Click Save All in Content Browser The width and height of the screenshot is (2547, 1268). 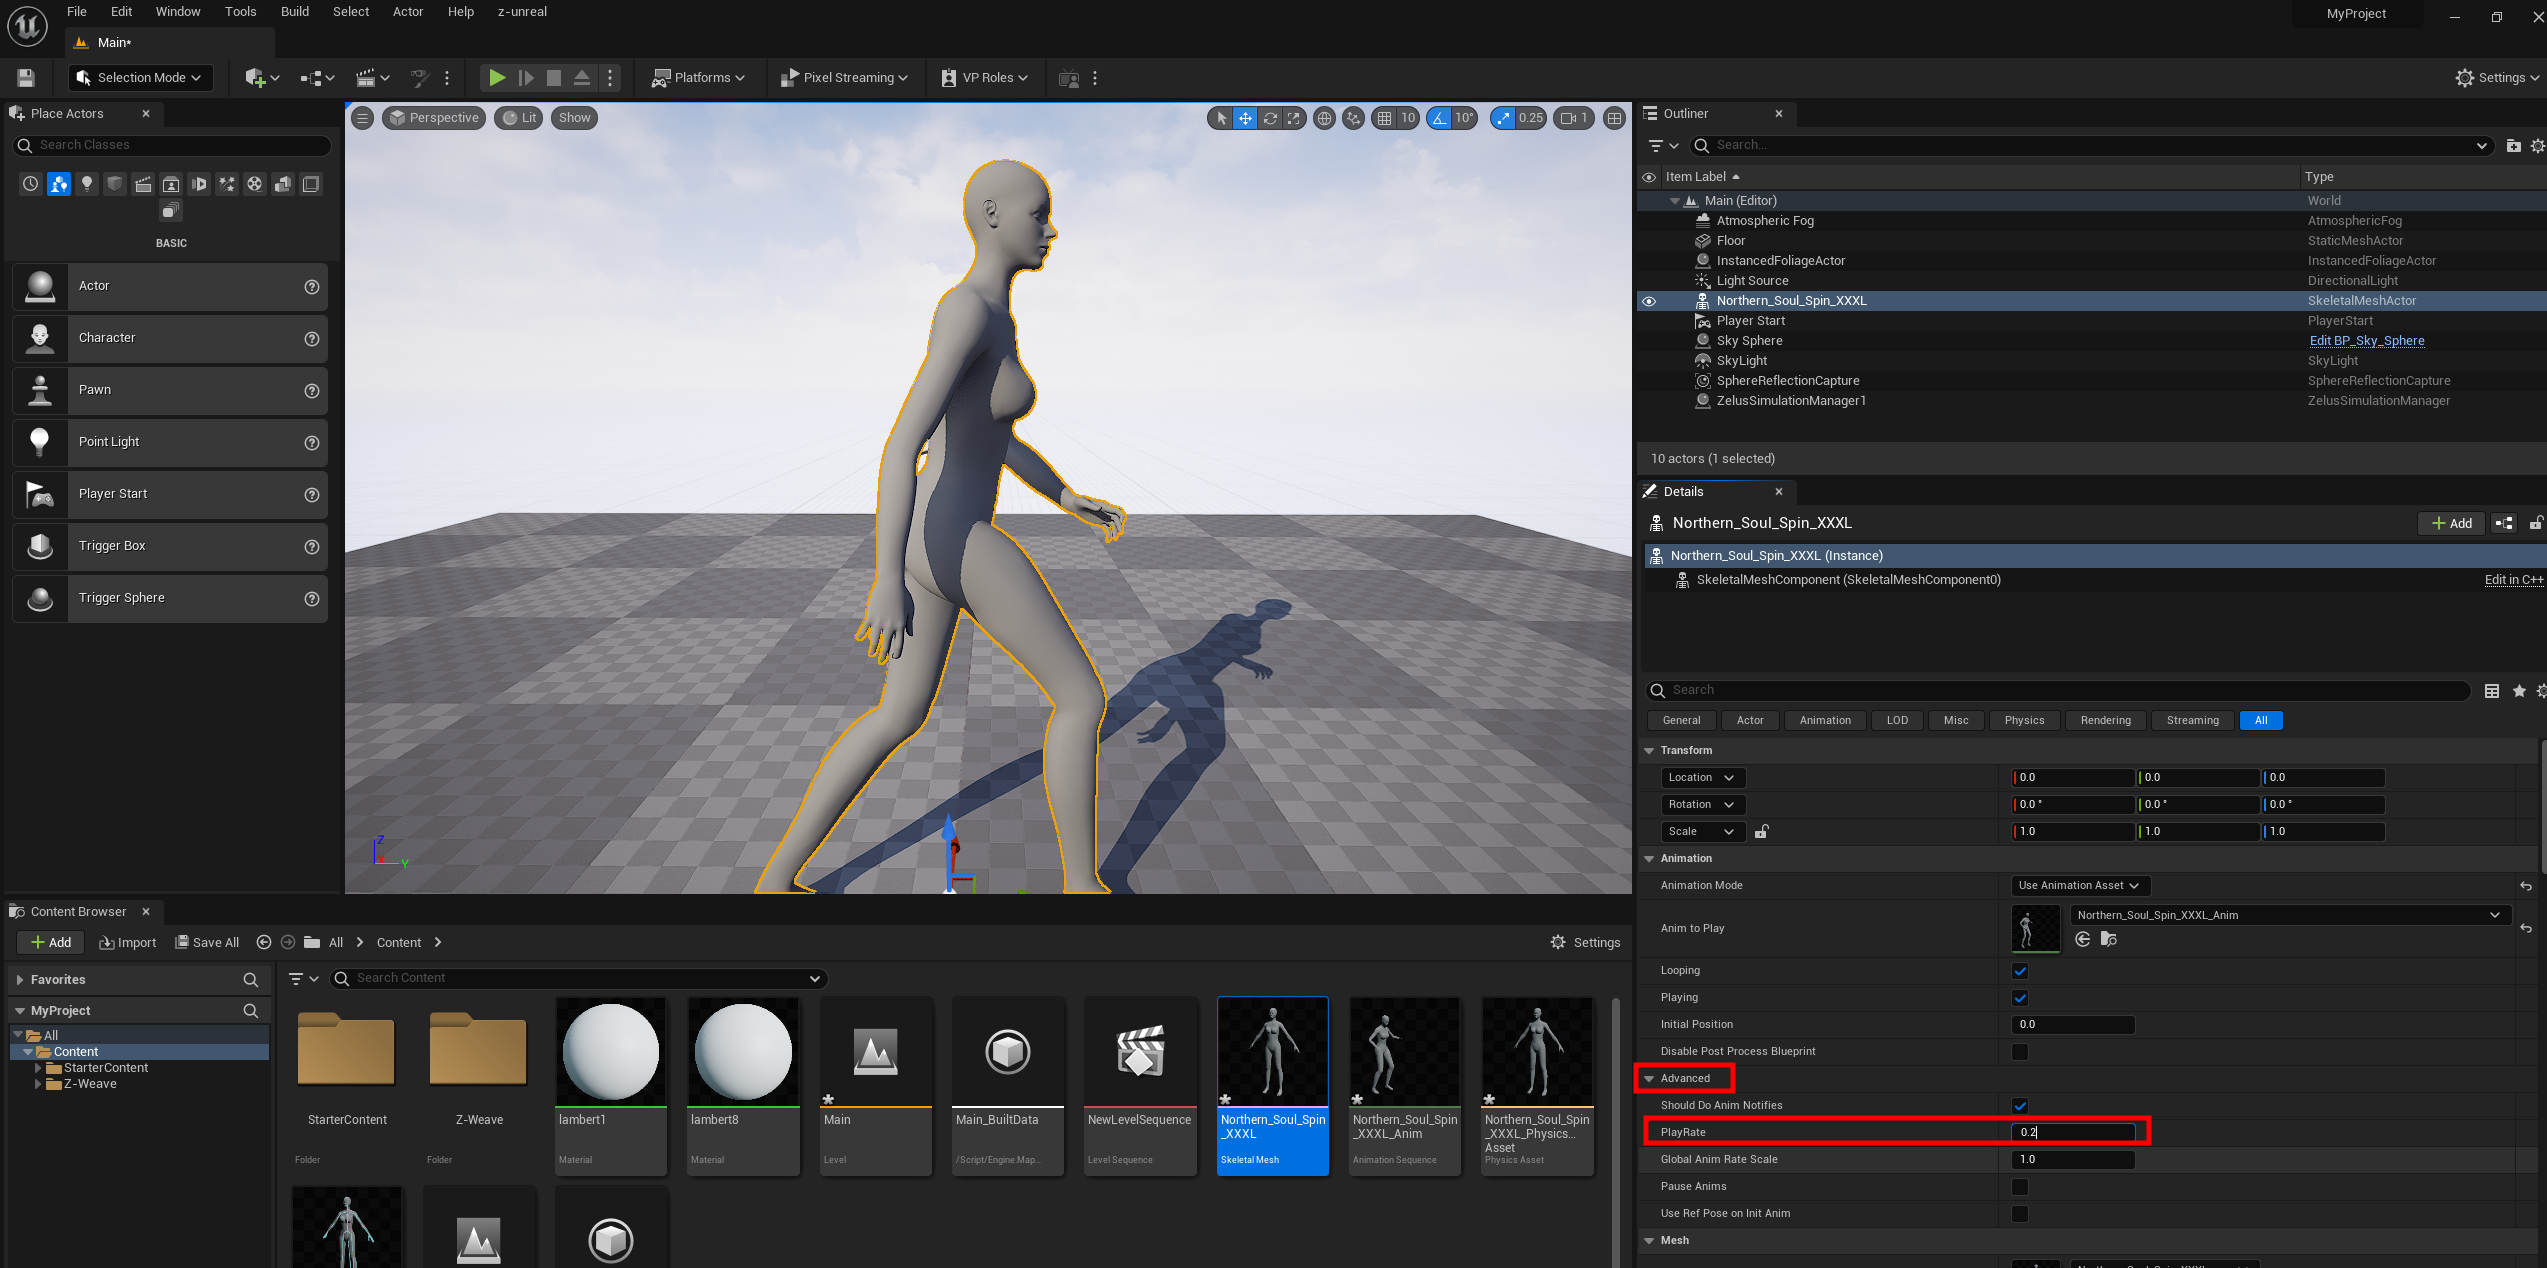pyautogui.click(x=207, y=943)
